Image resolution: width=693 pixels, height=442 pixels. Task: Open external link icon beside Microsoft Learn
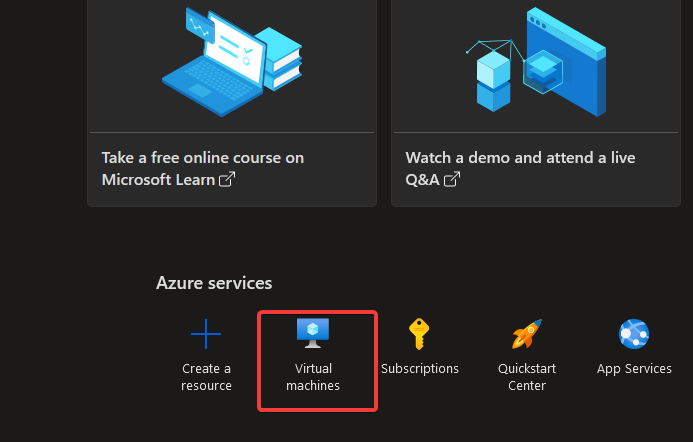point(227,179)
